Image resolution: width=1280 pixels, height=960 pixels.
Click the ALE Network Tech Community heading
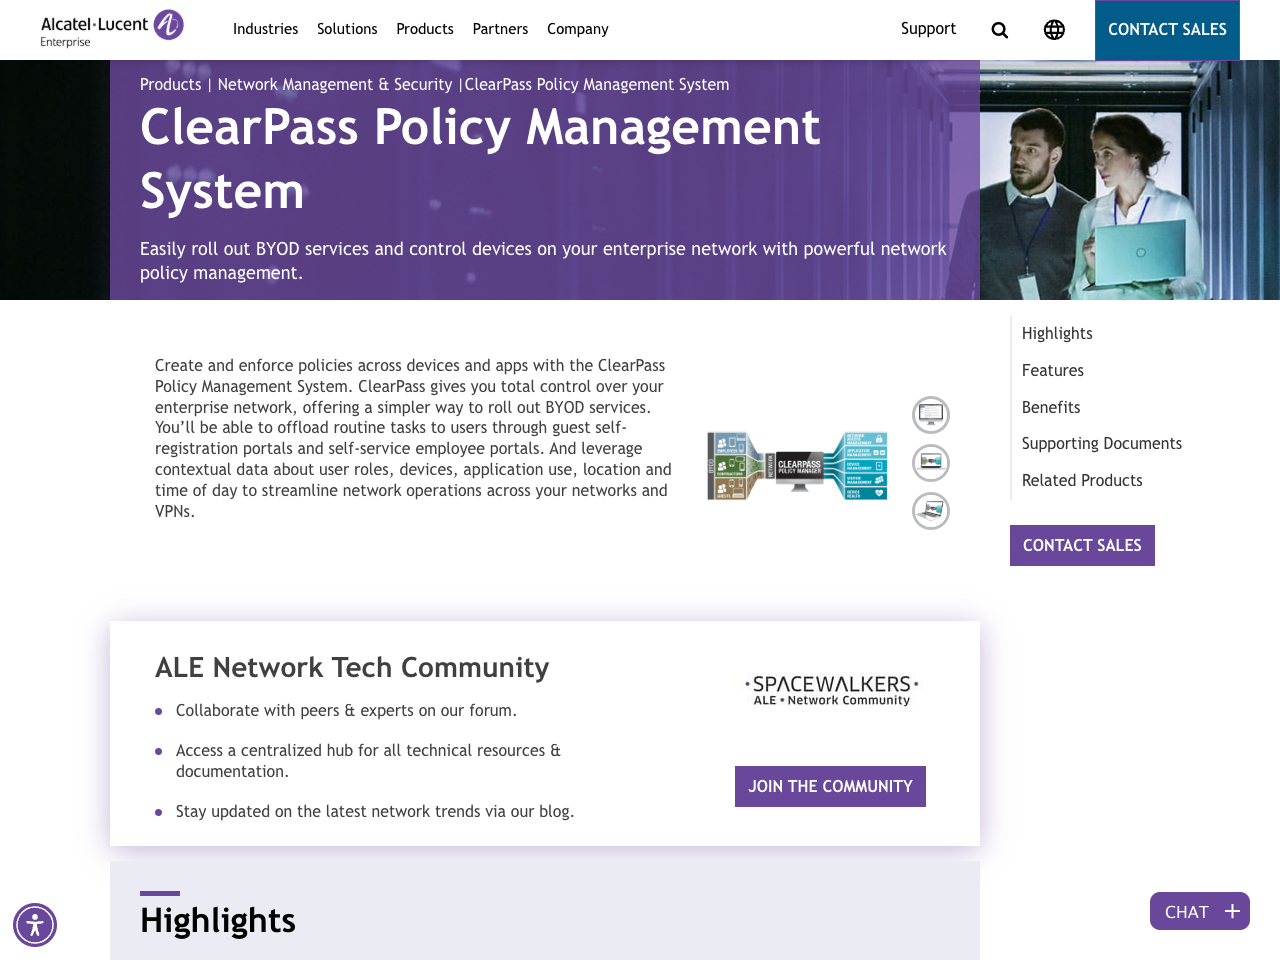[352, 667]
